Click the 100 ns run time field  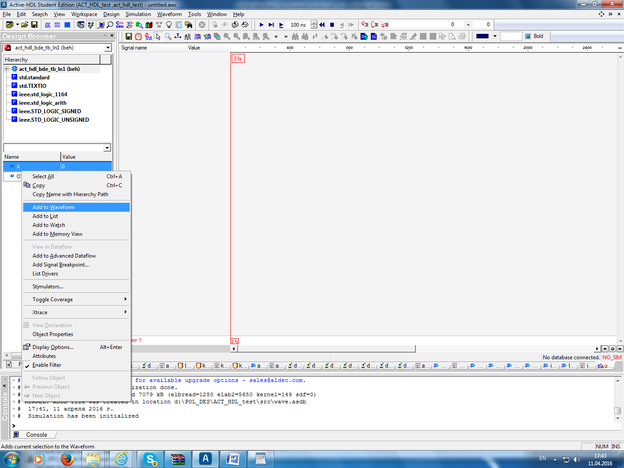[298, 25]
